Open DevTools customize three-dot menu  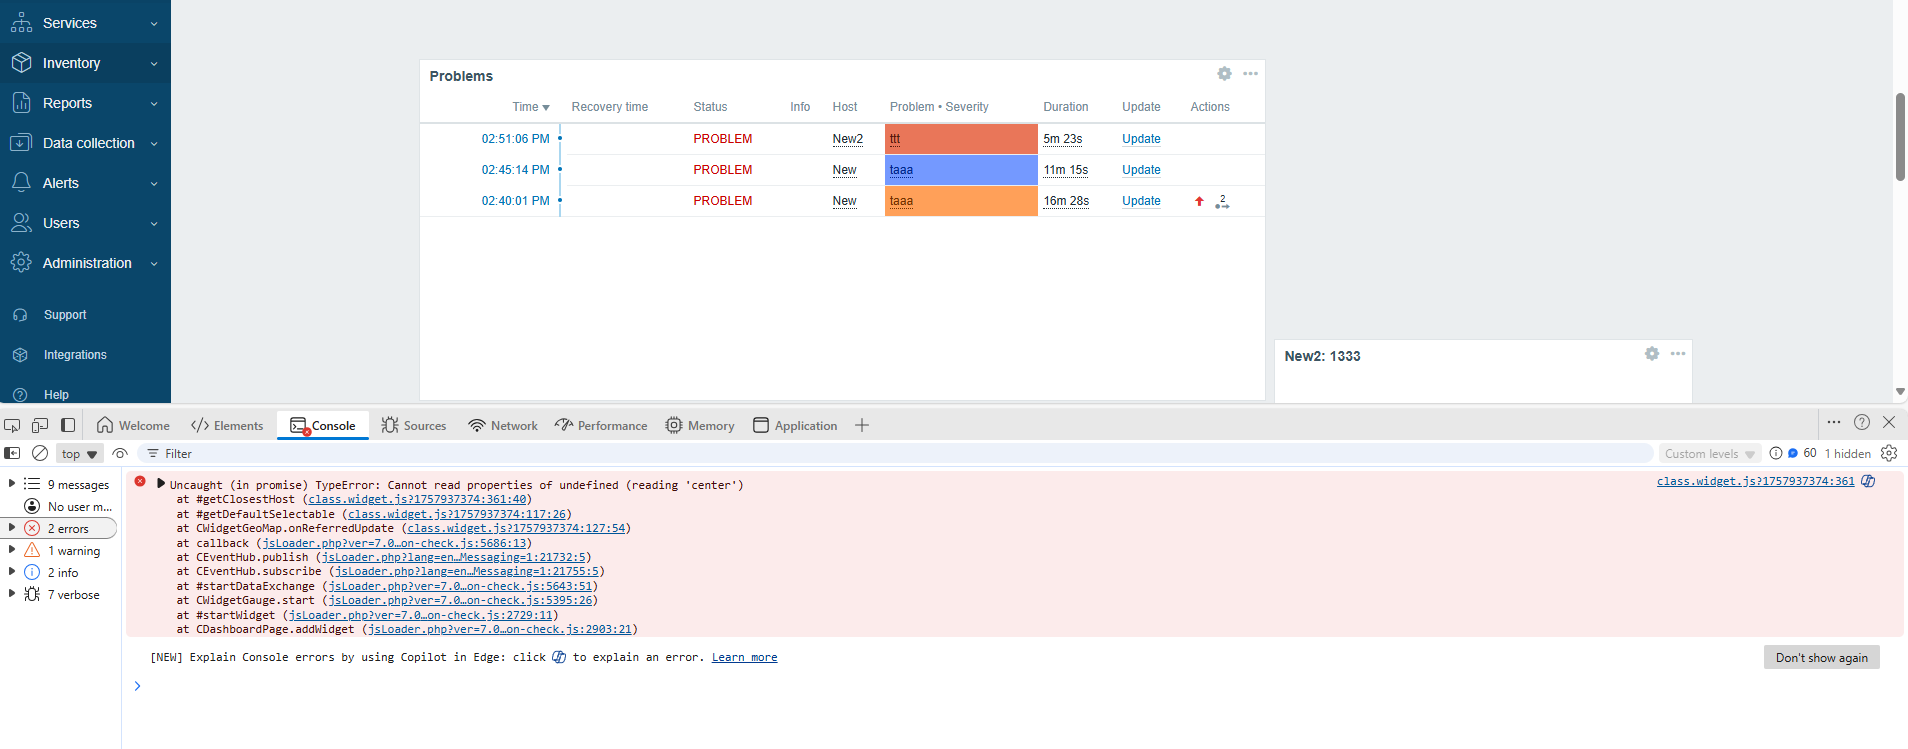1834,422
